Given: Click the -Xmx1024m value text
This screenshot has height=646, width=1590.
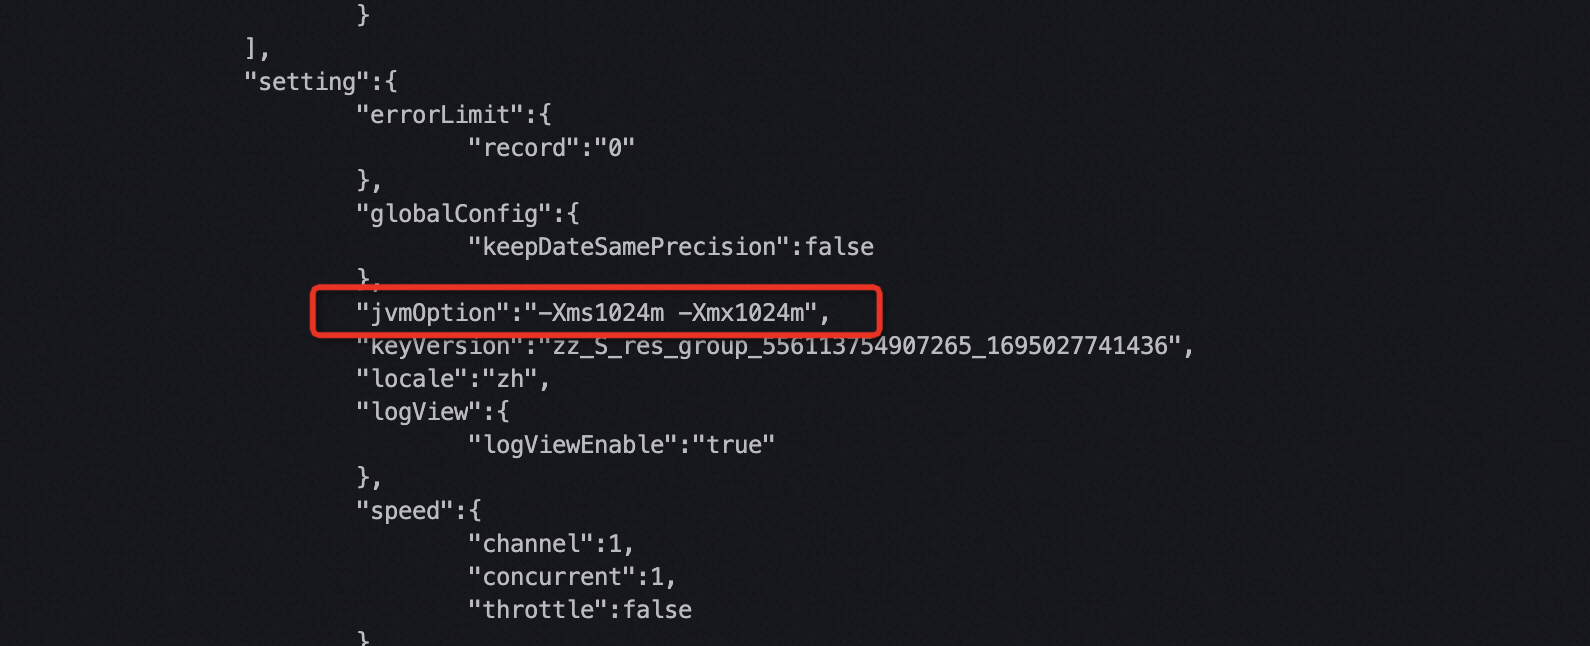Looking at the screenshot, I should coord(741,313).
